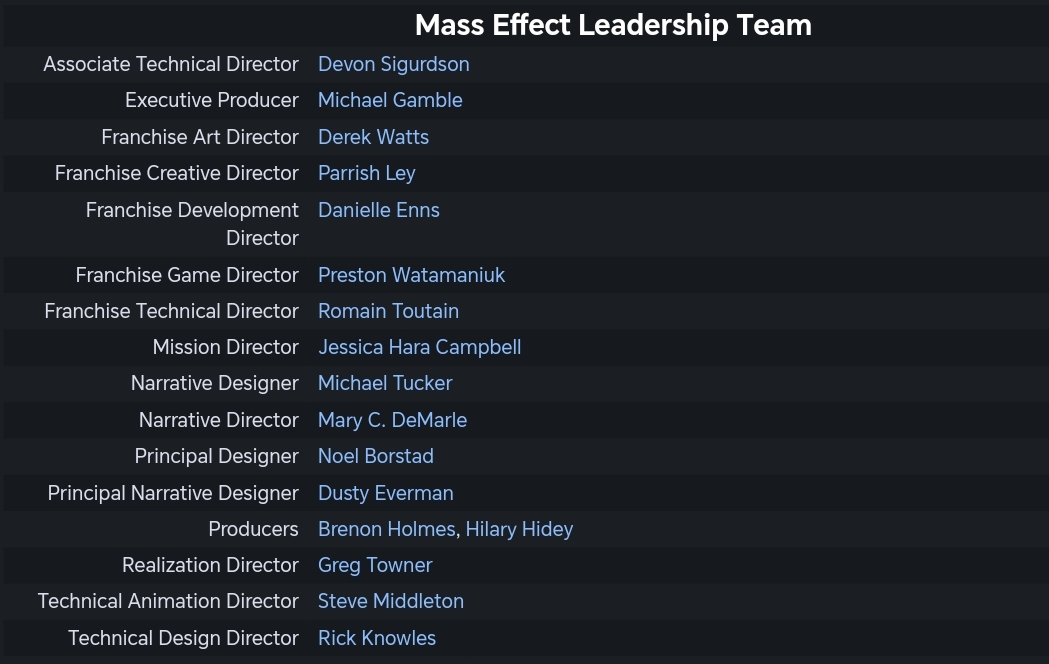Click Dusty Everman link
The image size is (1049, 664).
[x=385, y=493]
